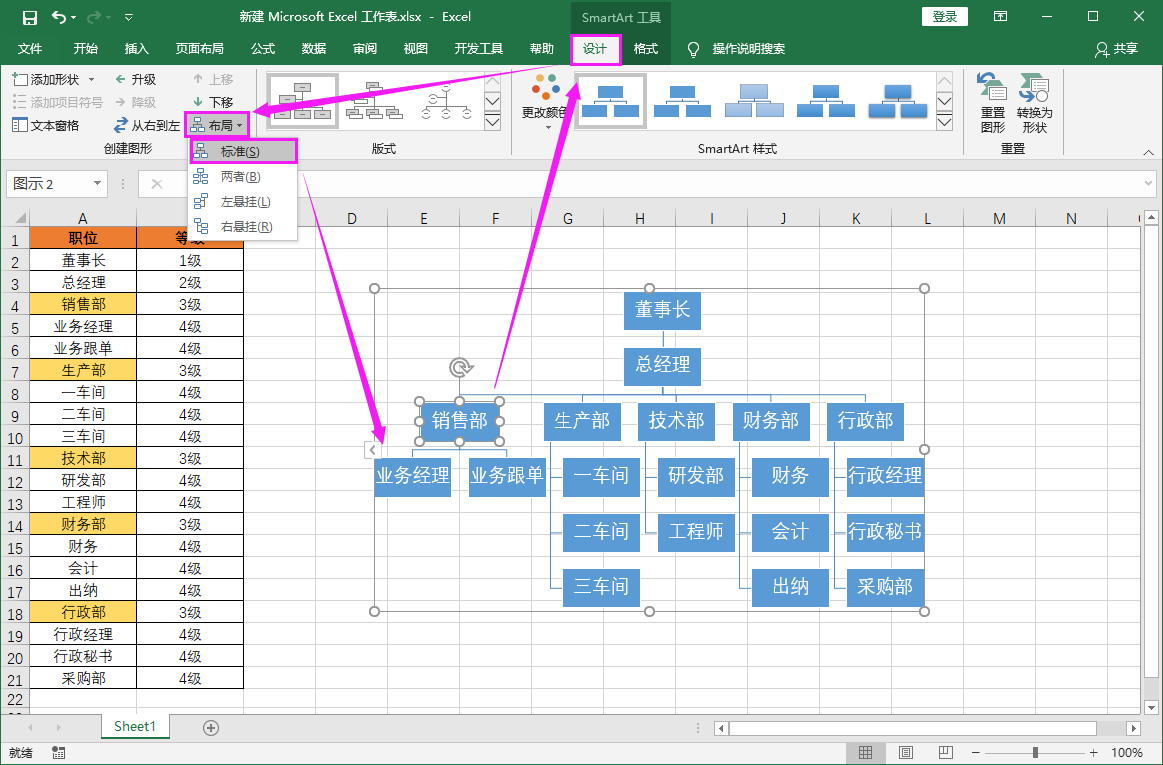Click the 降级 (Demote) icon
The height and width of the screenshot is (765, 1163).
pos(120,100)
